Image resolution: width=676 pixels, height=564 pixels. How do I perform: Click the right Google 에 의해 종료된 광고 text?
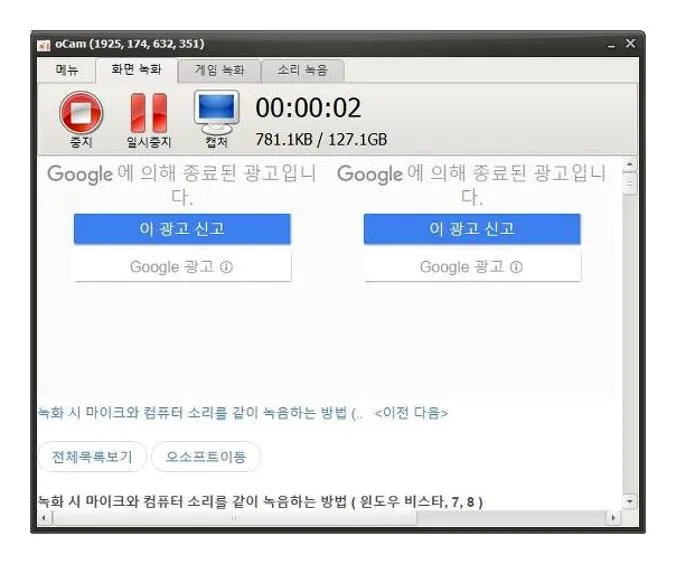click(472, 185)
